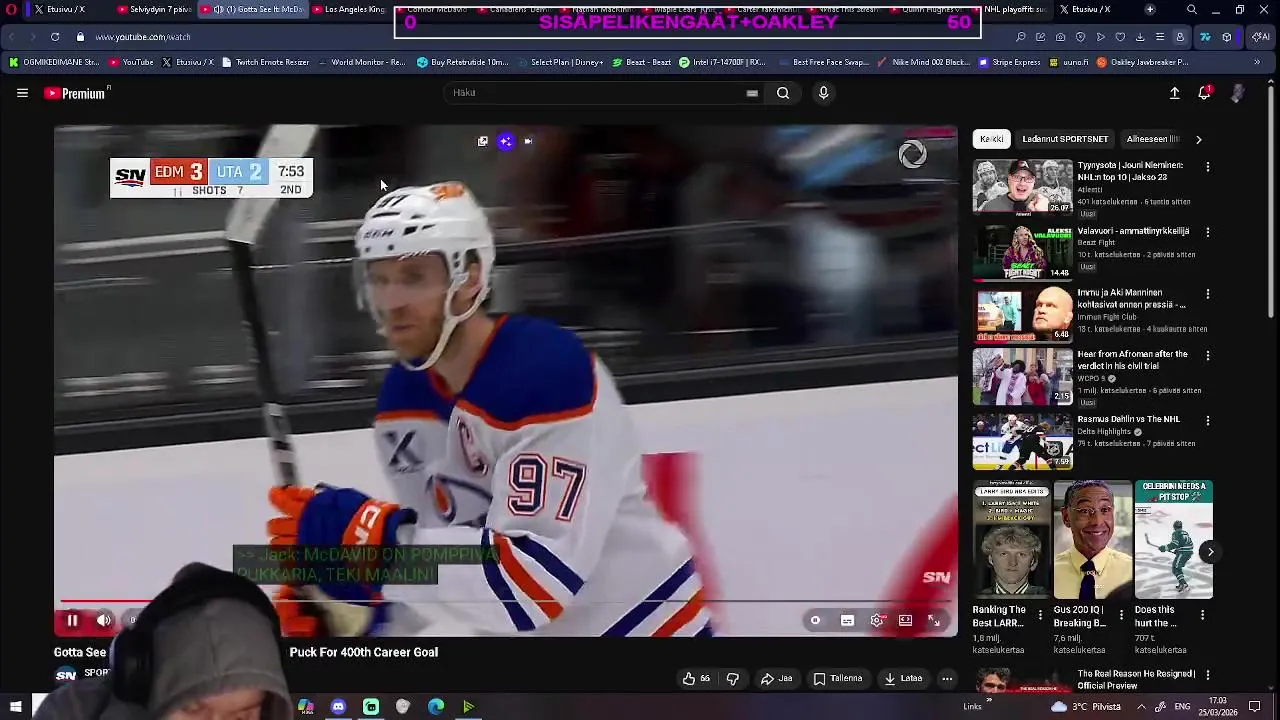Show next Shorts with the right arrow
Screen dimensions: 1280x720
pyautogui.click(x=1210, y=552)
